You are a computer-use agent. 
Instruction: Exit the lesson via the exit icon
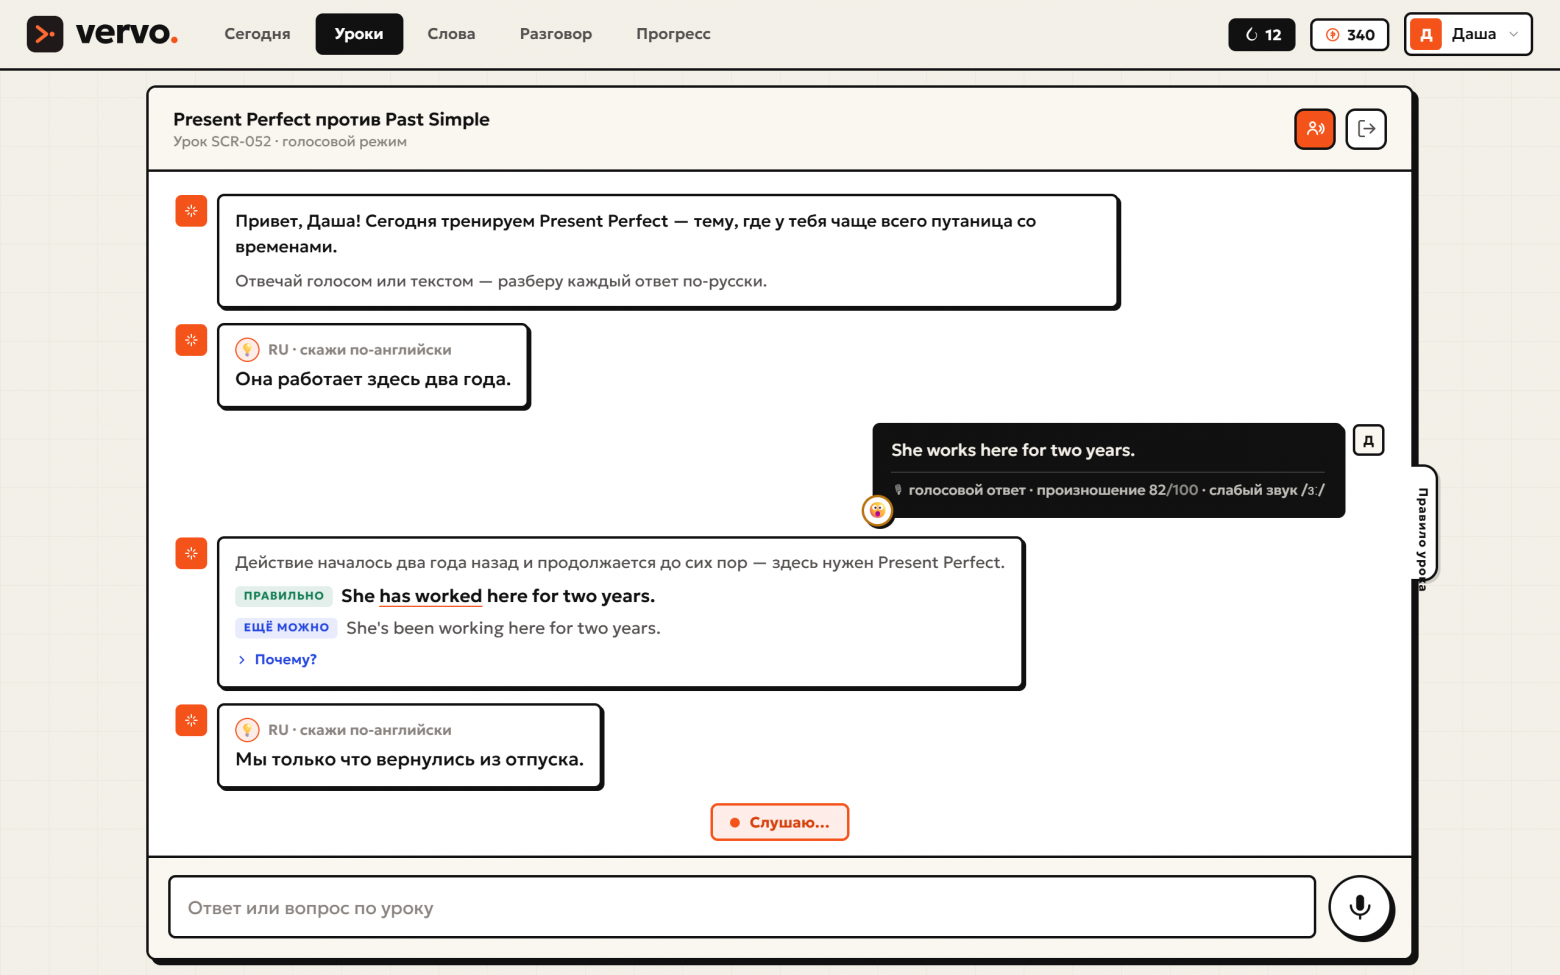click(1366, 129)
